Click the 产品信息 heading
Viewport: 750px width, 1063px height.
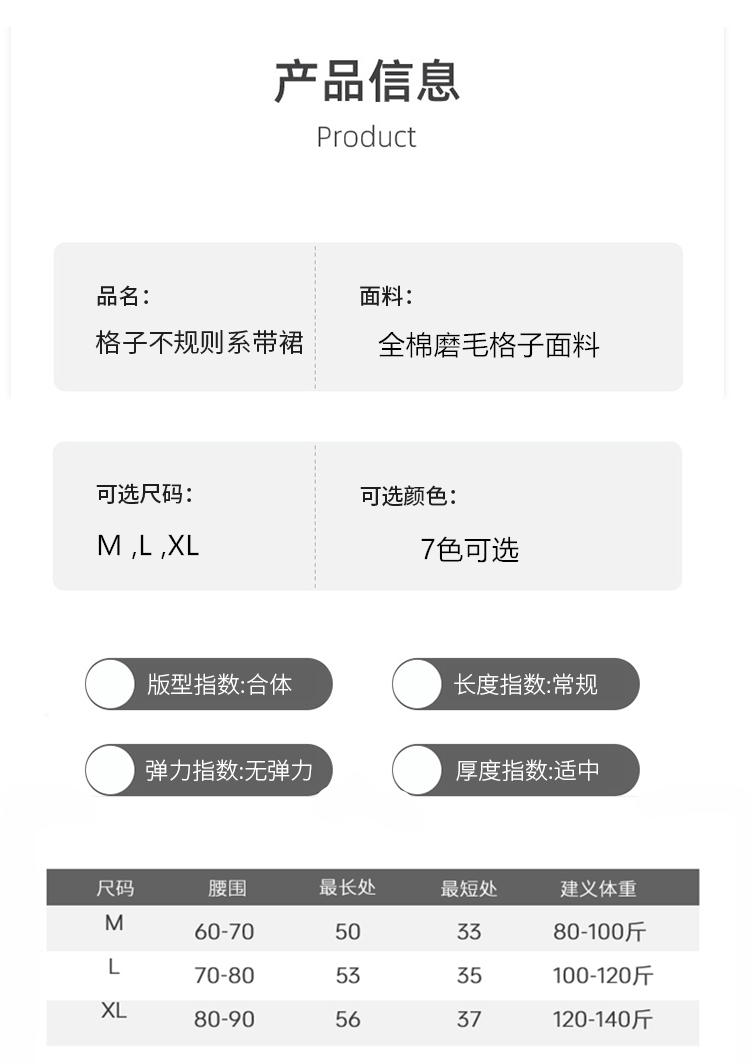[367, 82]
